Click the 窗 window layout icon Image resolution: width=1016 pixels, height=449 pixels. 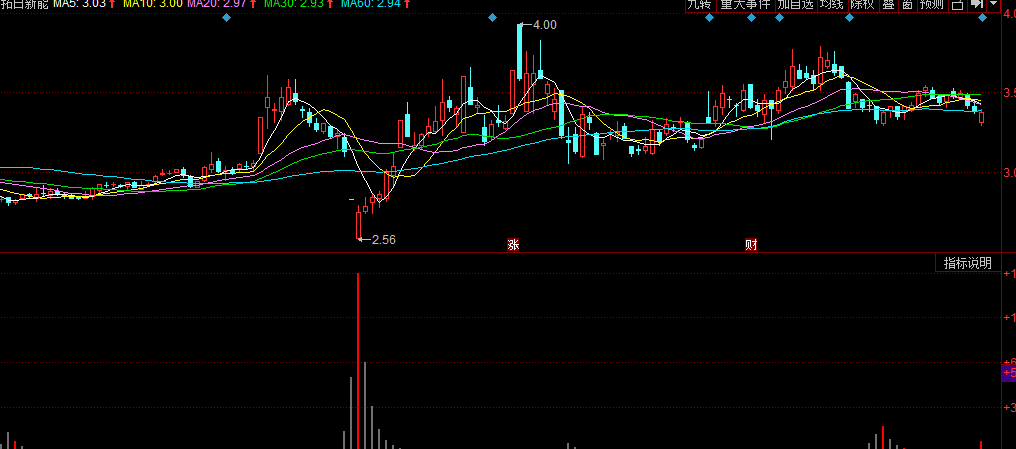(906, 5)
